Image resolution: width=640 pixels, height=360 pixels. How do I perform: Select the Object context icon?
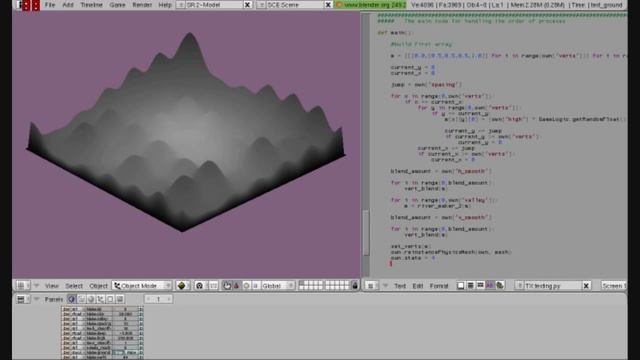[100, 299]
